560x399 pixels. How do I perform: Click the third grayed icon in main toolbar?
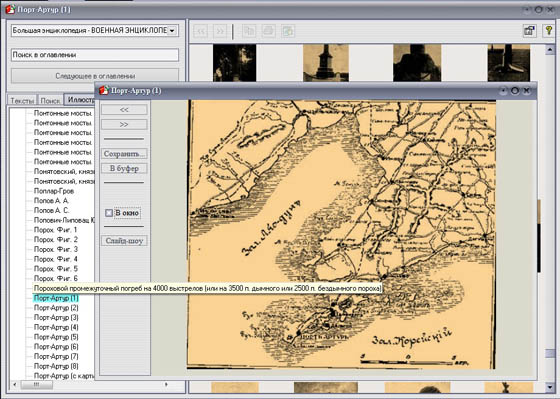coord(288,31)
